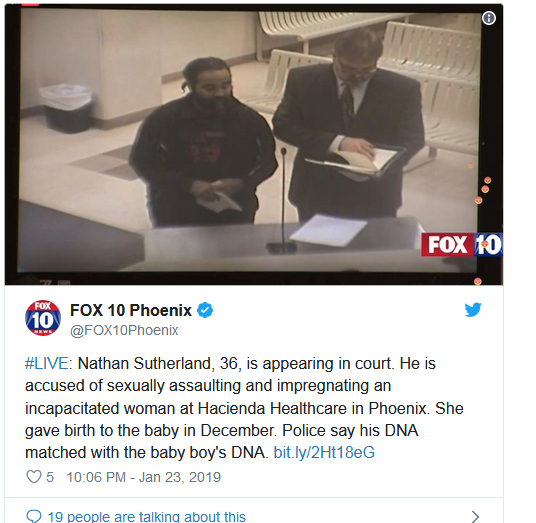
Task: Expand the conversation with the right chevron
Action: click(x=475, y=517)
